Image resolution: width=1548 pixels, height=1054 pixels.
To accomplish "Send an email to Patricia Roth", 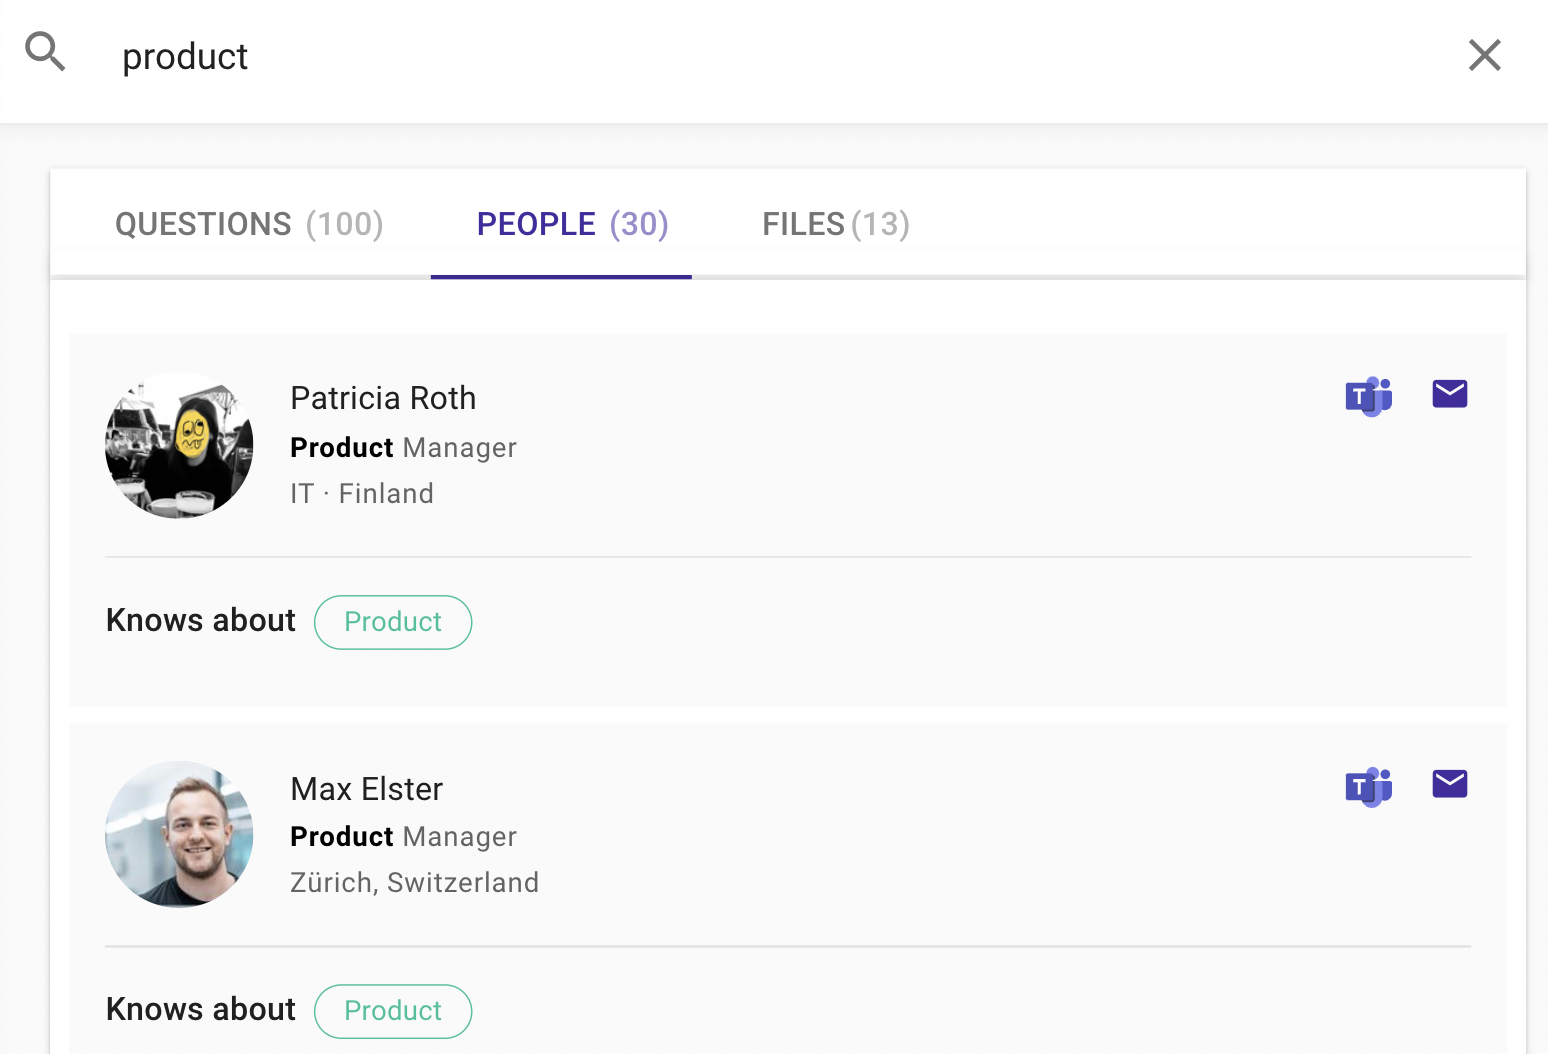I will [x=1449, y=394].
